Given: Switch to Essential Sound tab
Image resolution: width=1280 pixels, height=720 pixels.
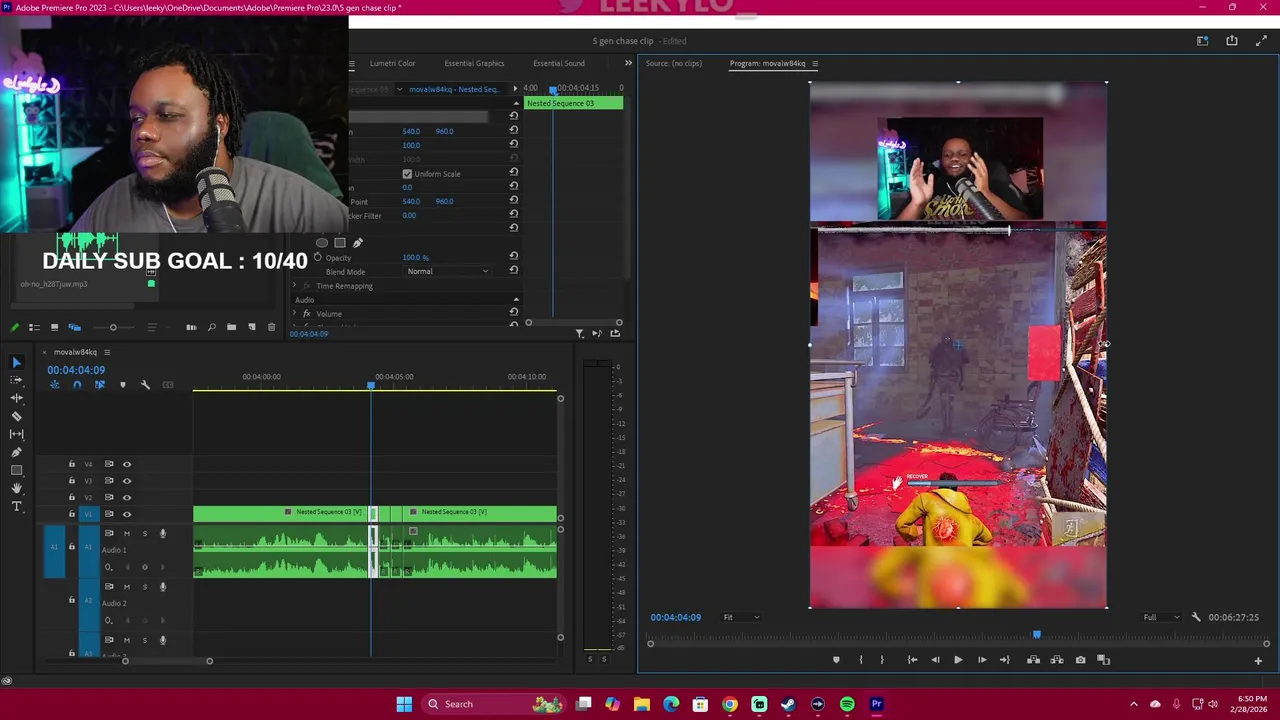Looking at the screenshot, I should point(558,63).
